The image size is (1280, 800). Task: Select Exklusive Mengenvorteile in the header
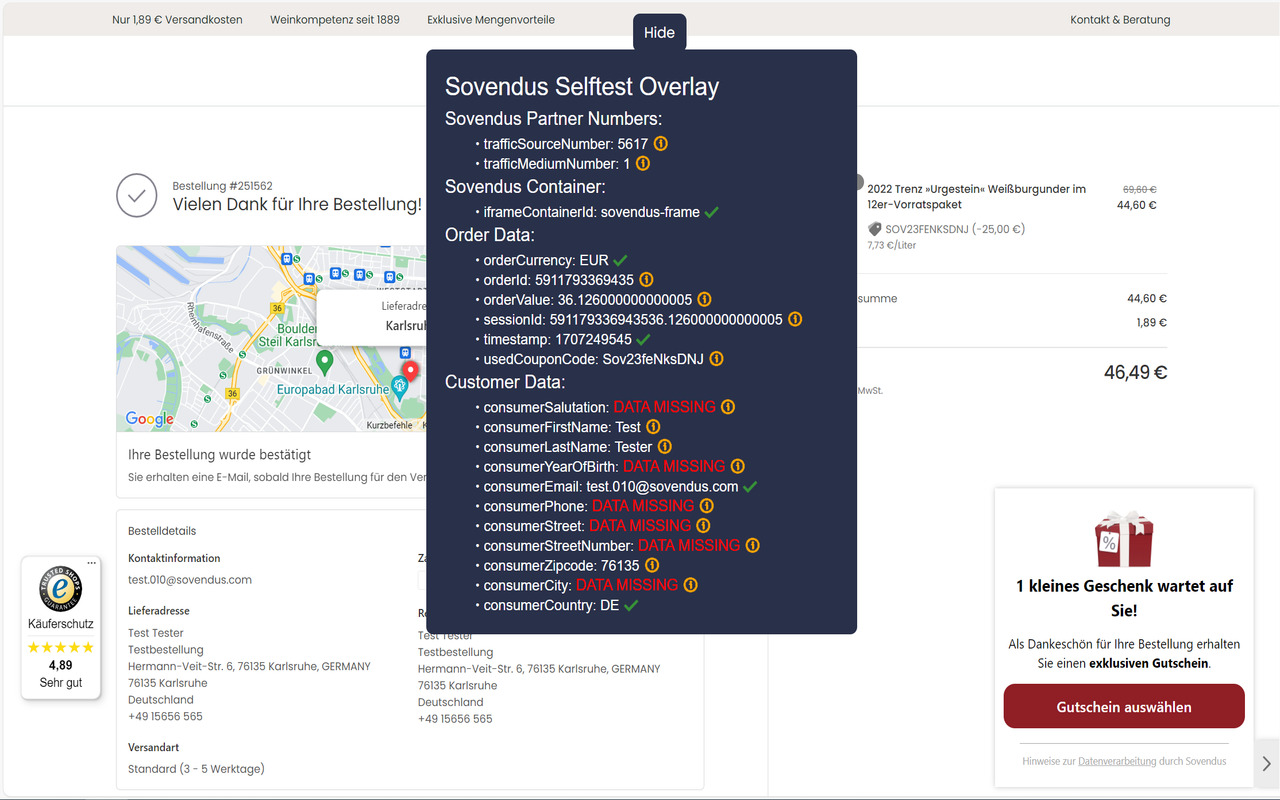point(490,19)
